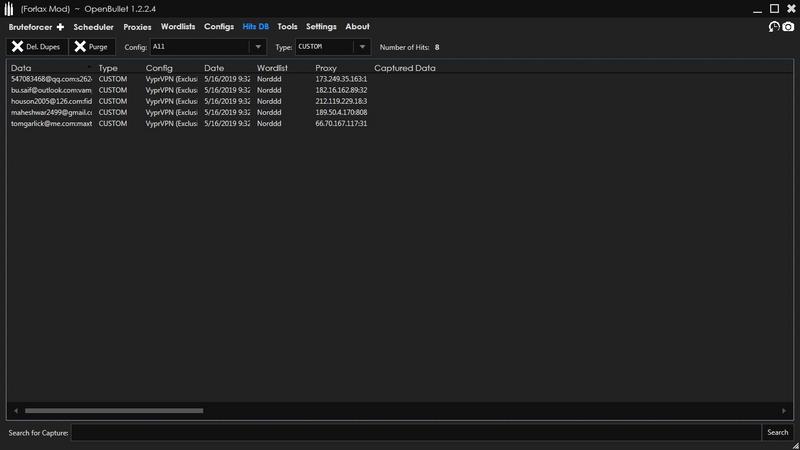Image resolution: width=800 pixels, height=450 pixels.
Task: Select the tomgarlick@me.com hit row
Action: pyautogui.click(x=400, y=124)
